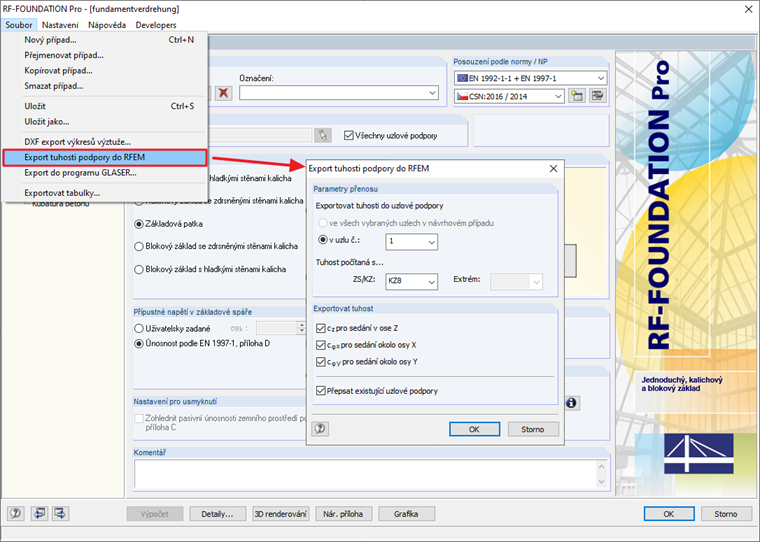Go to the previous table icon
The width and height of the screenshot is (760, 542).
pyautogui.click(x=40, y=513)
